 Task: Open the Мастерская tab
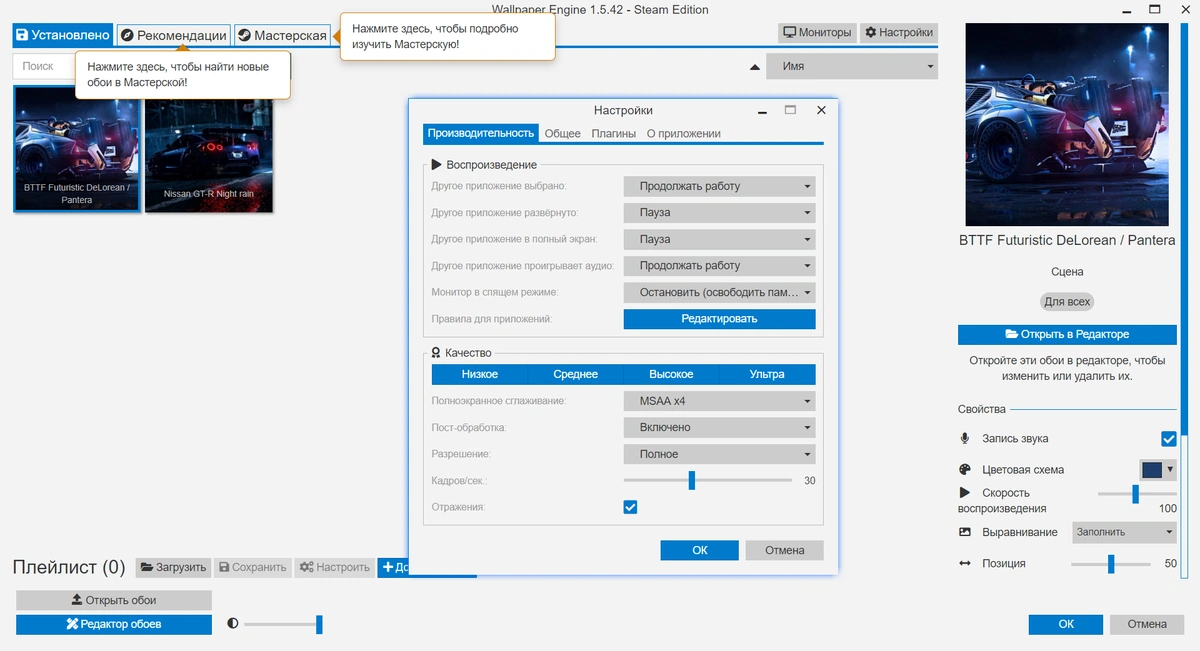click(x=282, y=35)
